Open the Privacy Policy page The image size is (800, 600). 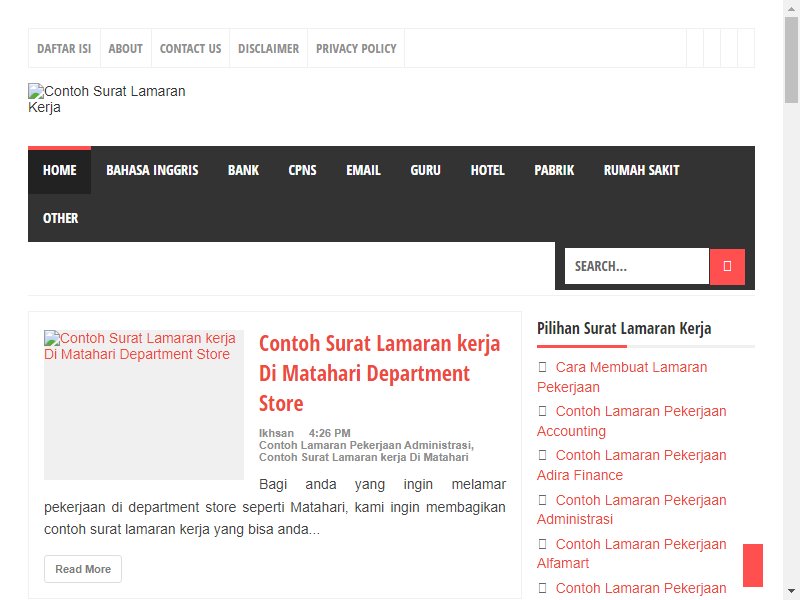click(356, 48)
